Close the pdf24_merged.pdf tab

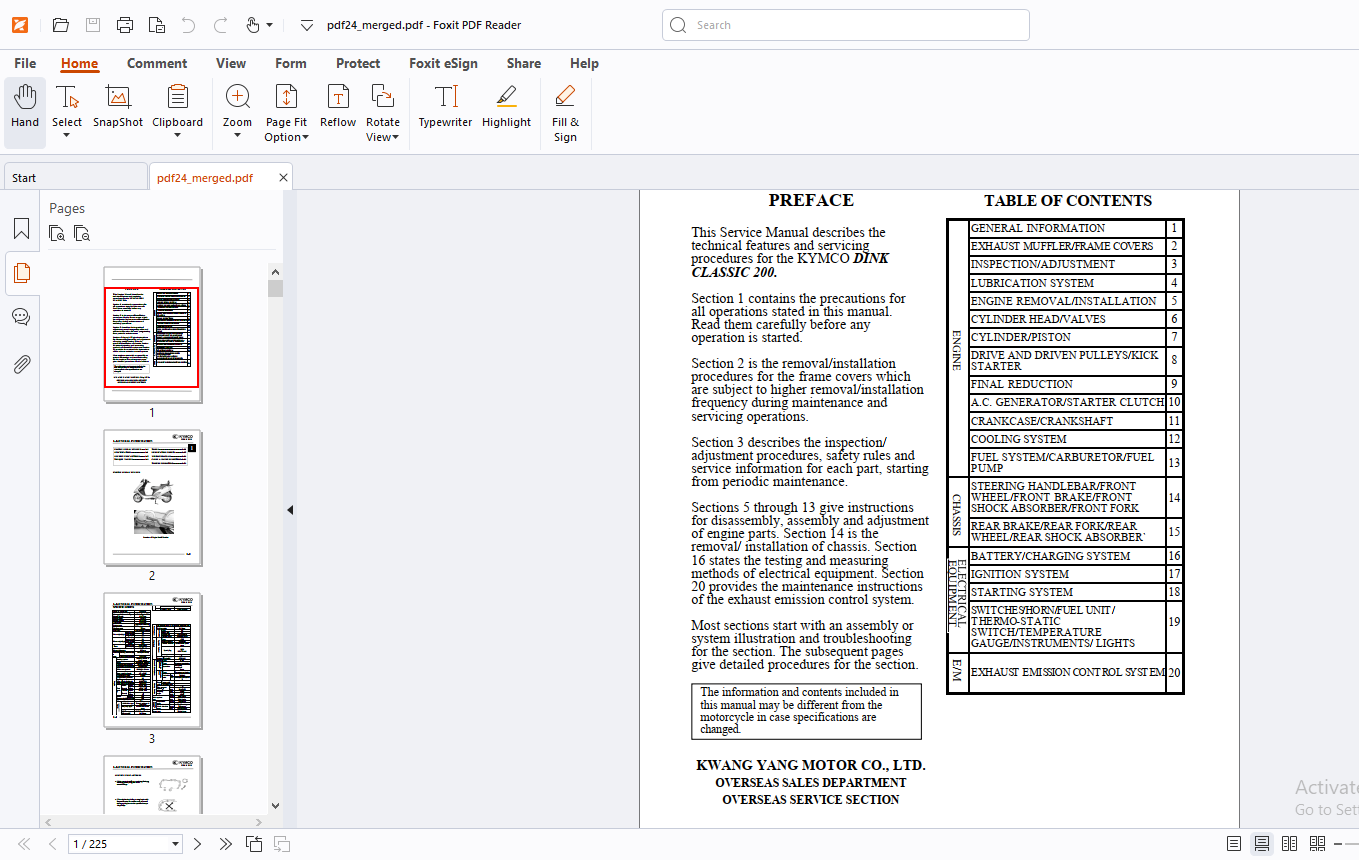[283, 178]
